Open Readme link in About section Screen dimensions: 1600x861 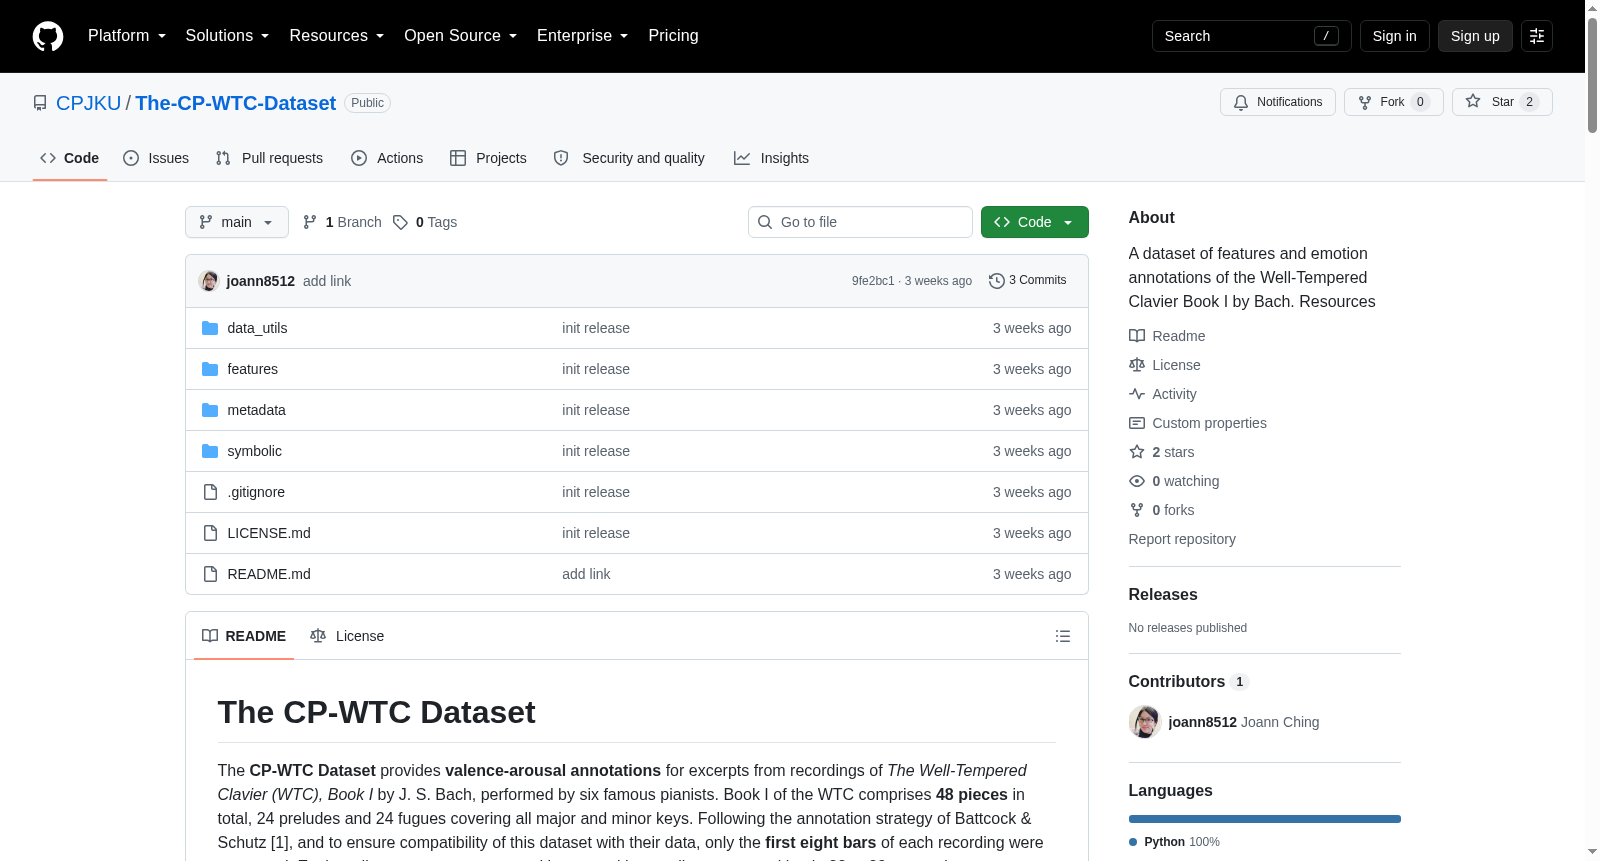tap(1167, 336)
